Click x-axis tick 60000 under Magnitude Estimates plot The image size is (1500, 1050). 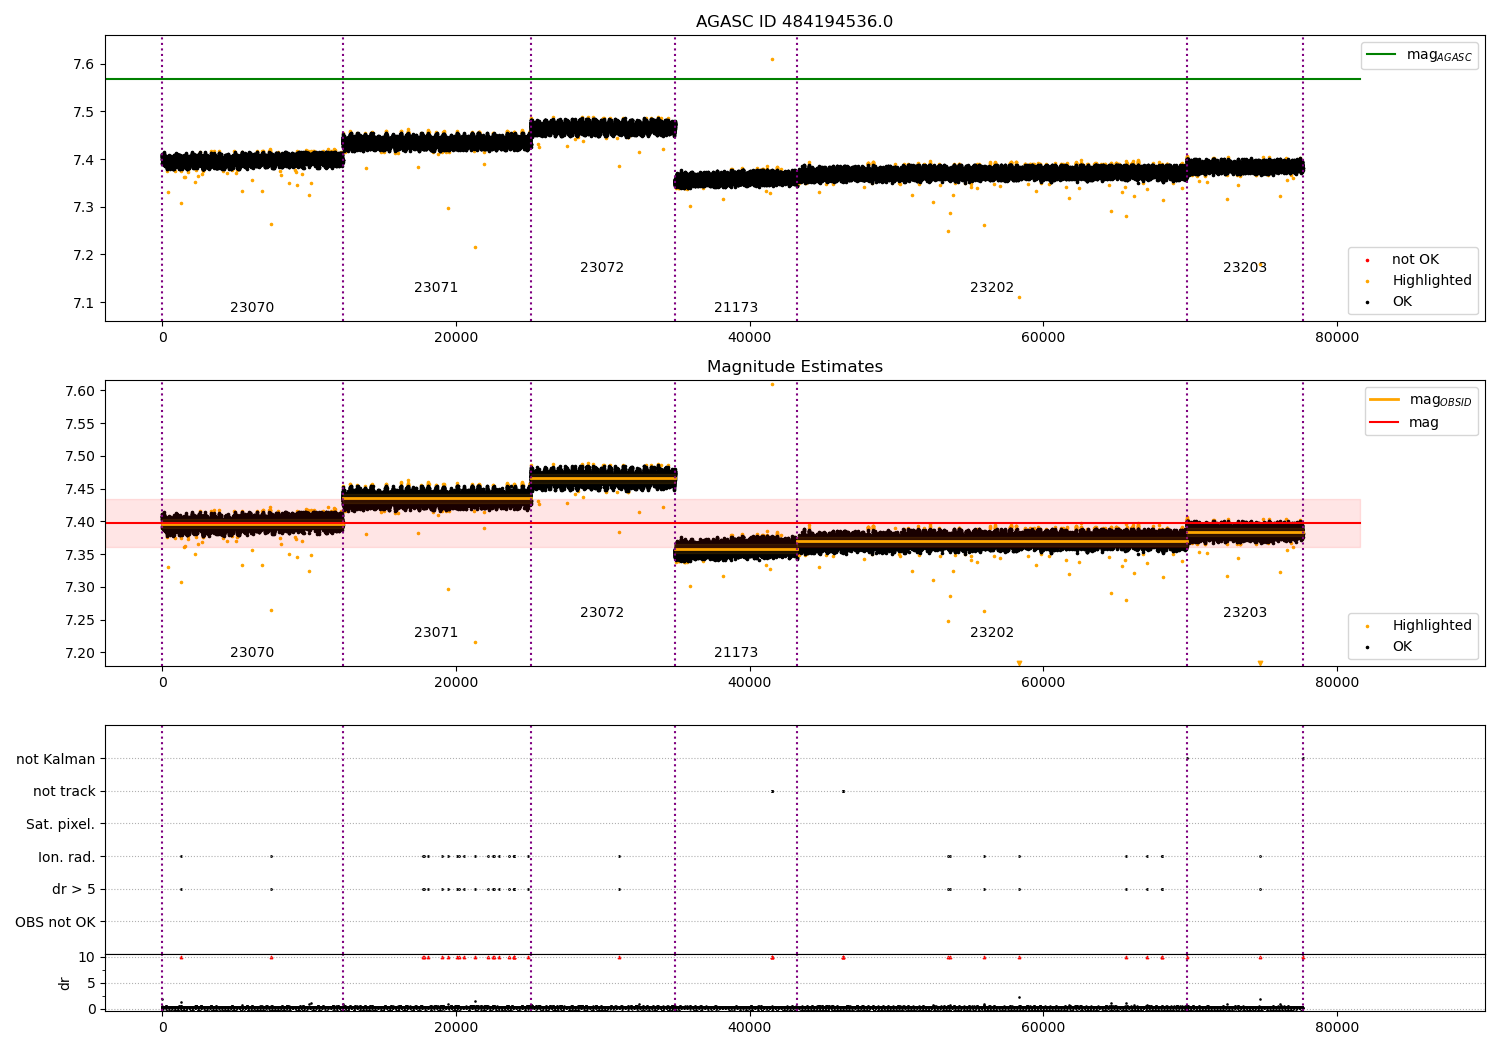(1043, 683)
